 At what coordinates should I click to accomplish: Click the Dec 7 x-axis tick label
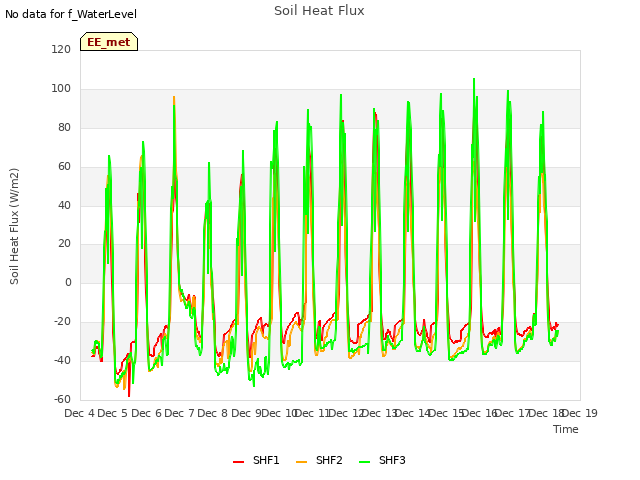179,413
